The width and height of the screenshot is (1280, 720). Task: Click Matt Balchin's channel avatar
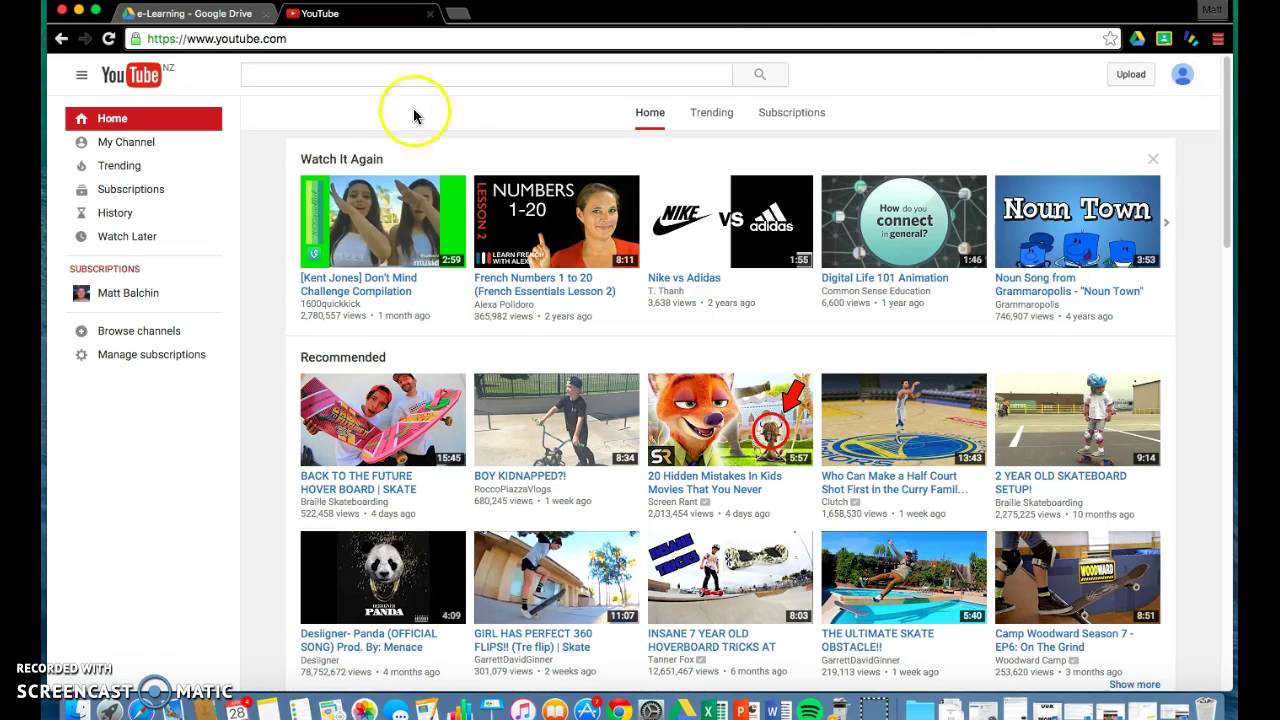coord(81,293)
